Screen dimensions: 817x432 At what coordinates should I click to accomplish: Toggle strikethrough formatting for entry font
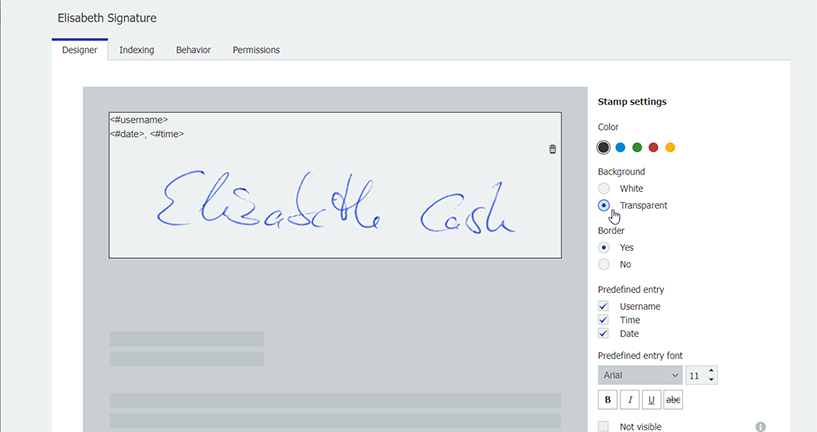pos(673,400)
